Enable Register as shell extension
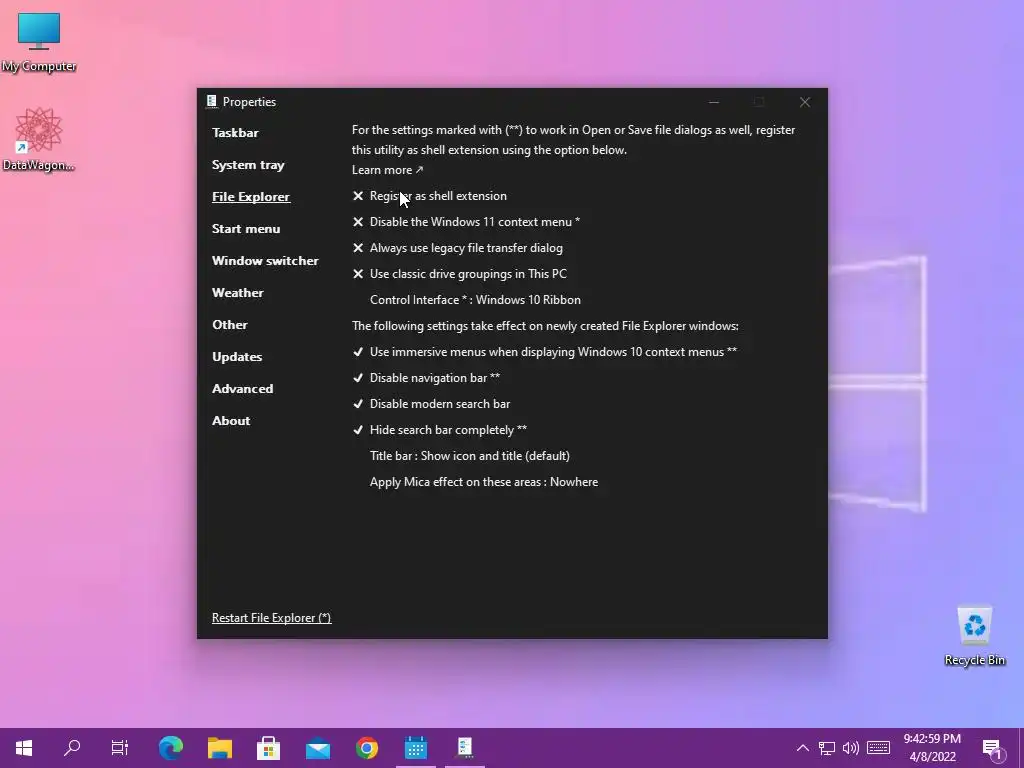Image resolution: width=1024 pixels, height=768 pixels. [x=430, y=196]
